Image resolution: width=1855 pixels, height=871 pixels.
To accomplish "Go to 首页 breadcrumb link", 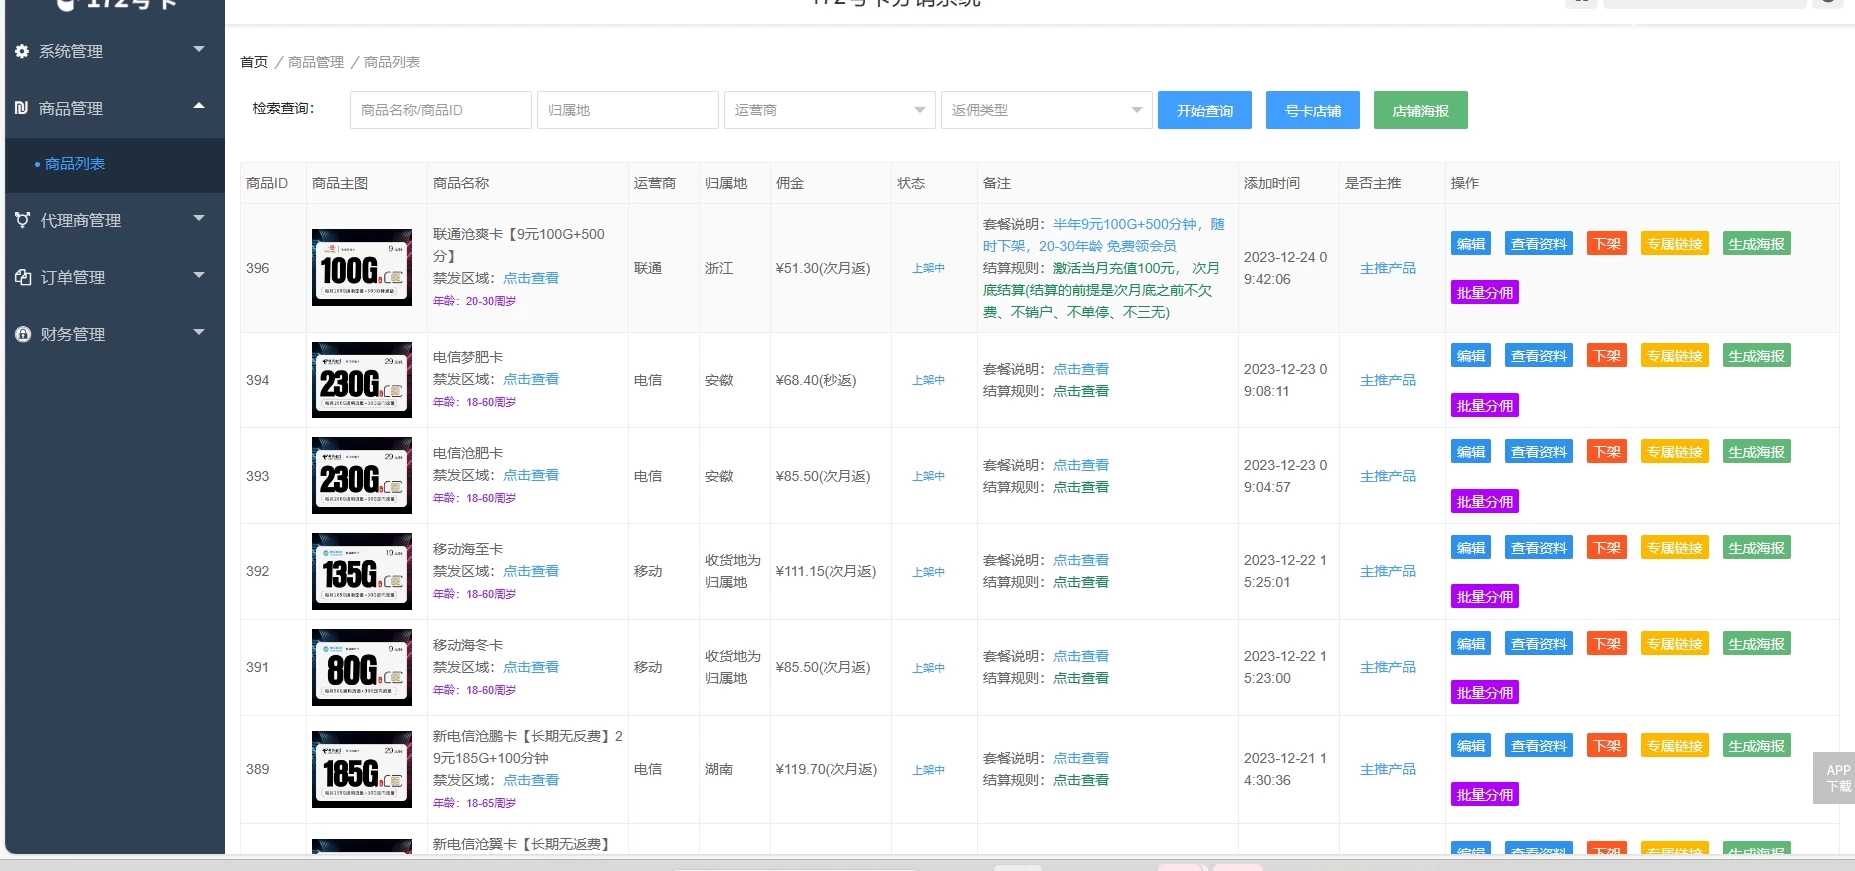I will (254, 62).
